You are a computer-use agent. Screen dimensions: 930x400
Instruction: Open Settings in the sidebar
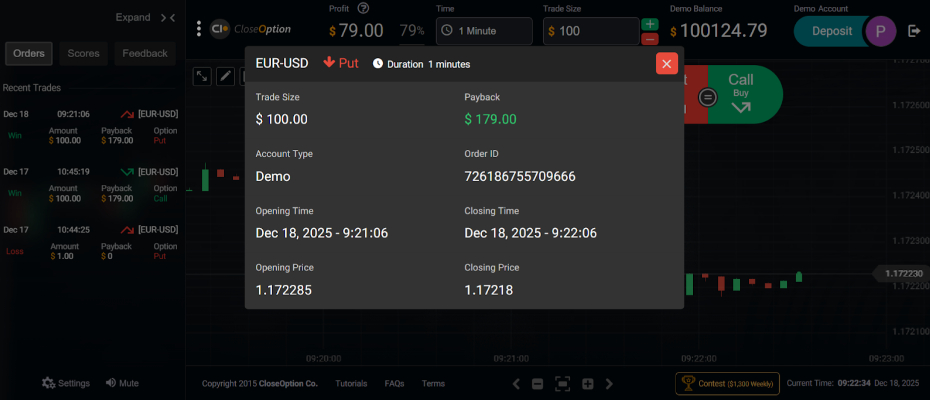pos(66,383)
